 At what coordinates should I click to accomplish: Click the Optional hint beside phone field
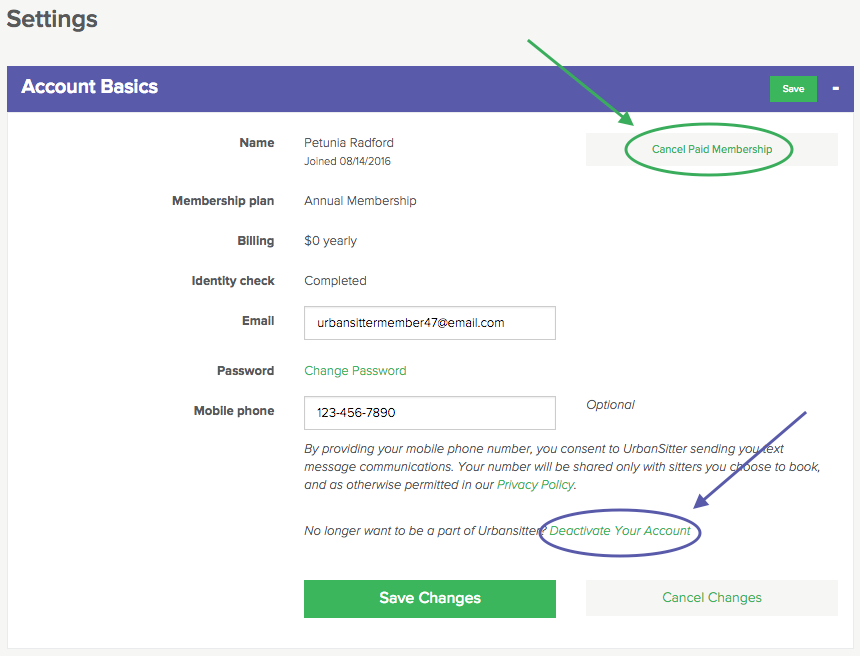point(610,405)
